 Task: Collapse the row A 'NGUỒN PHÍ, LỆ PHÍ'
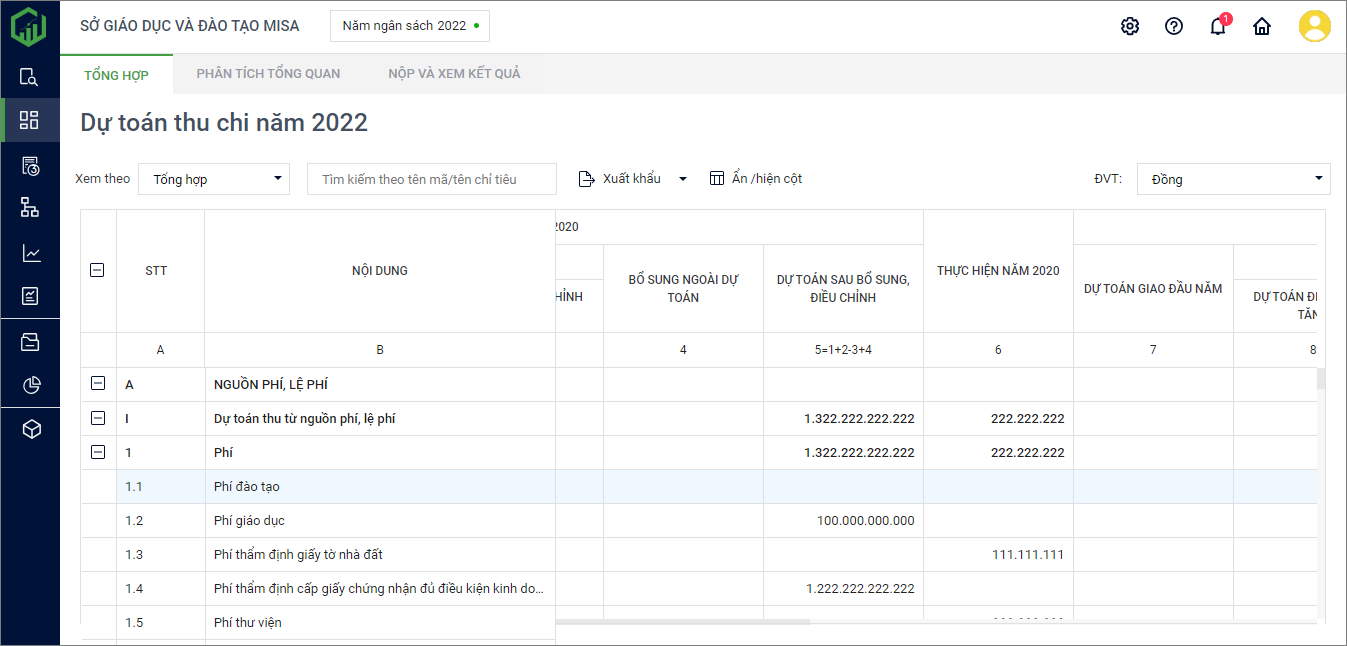tap(98, 384)
